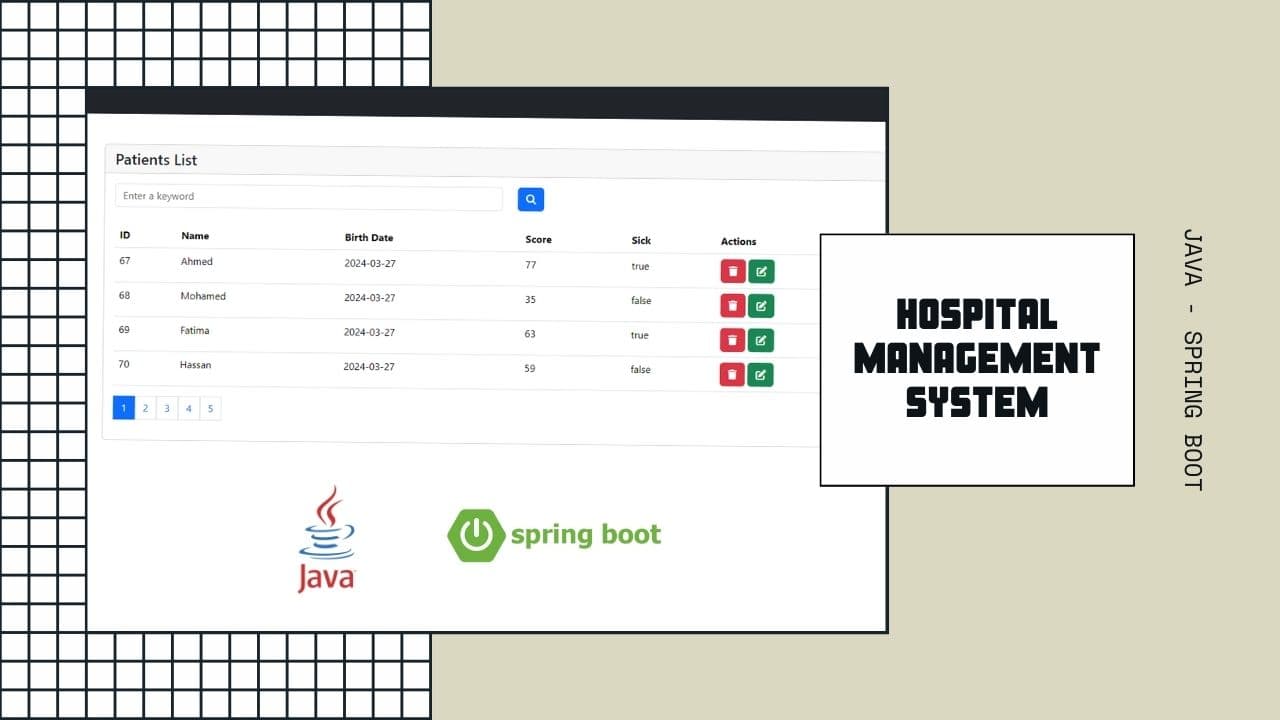Screen dimensions: 1280x720
Task: Delete patient Mohamed with the red trash icon
Action: point(733,306)
